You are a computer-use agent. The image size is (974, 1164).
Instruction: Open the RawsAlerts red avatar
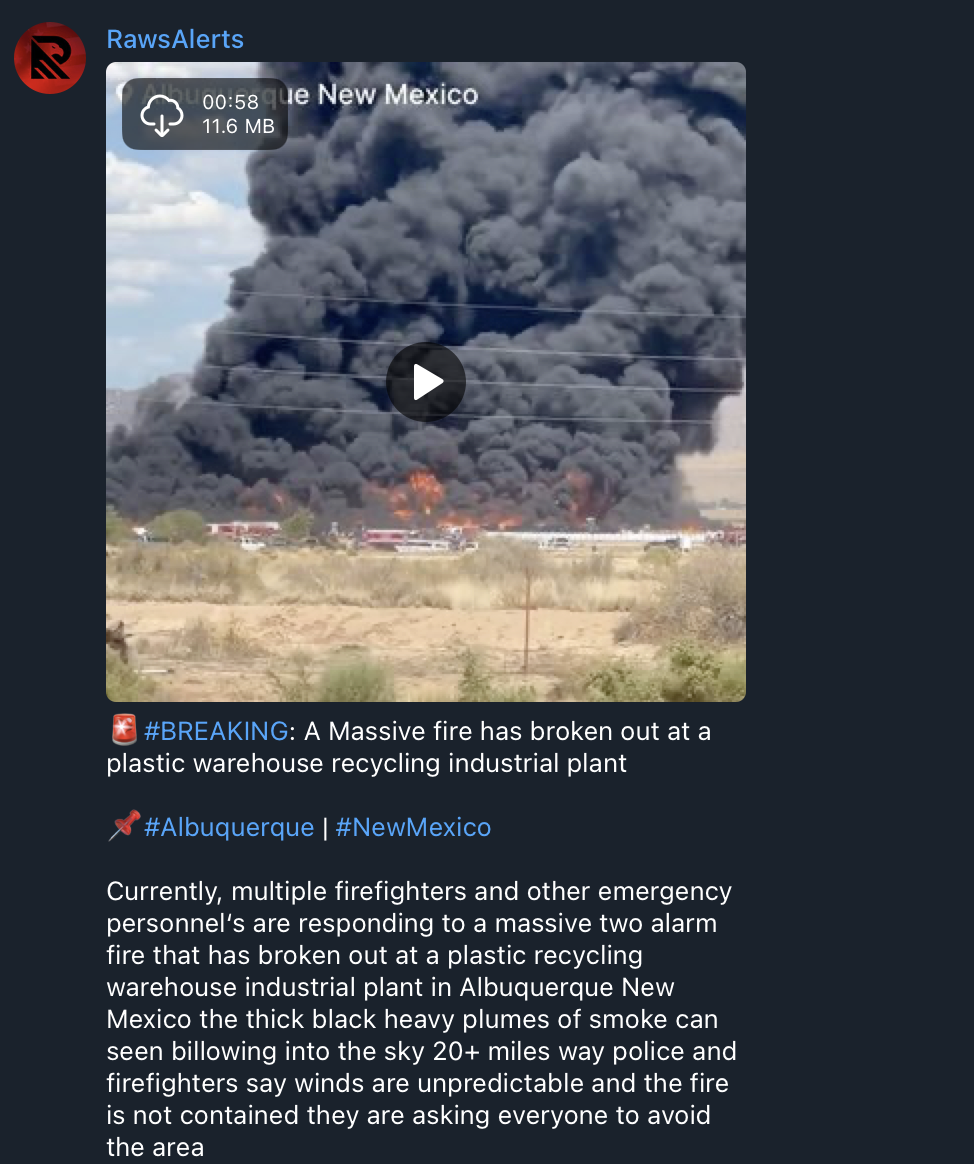coord(50,58)
